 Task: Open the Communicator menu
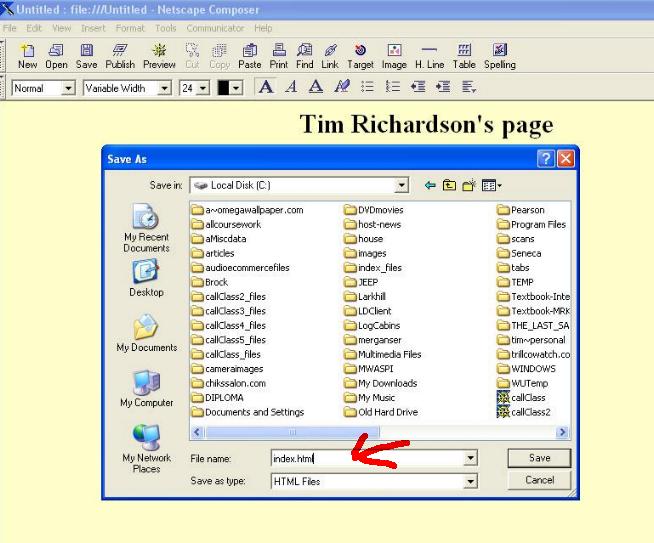point(215,28)
